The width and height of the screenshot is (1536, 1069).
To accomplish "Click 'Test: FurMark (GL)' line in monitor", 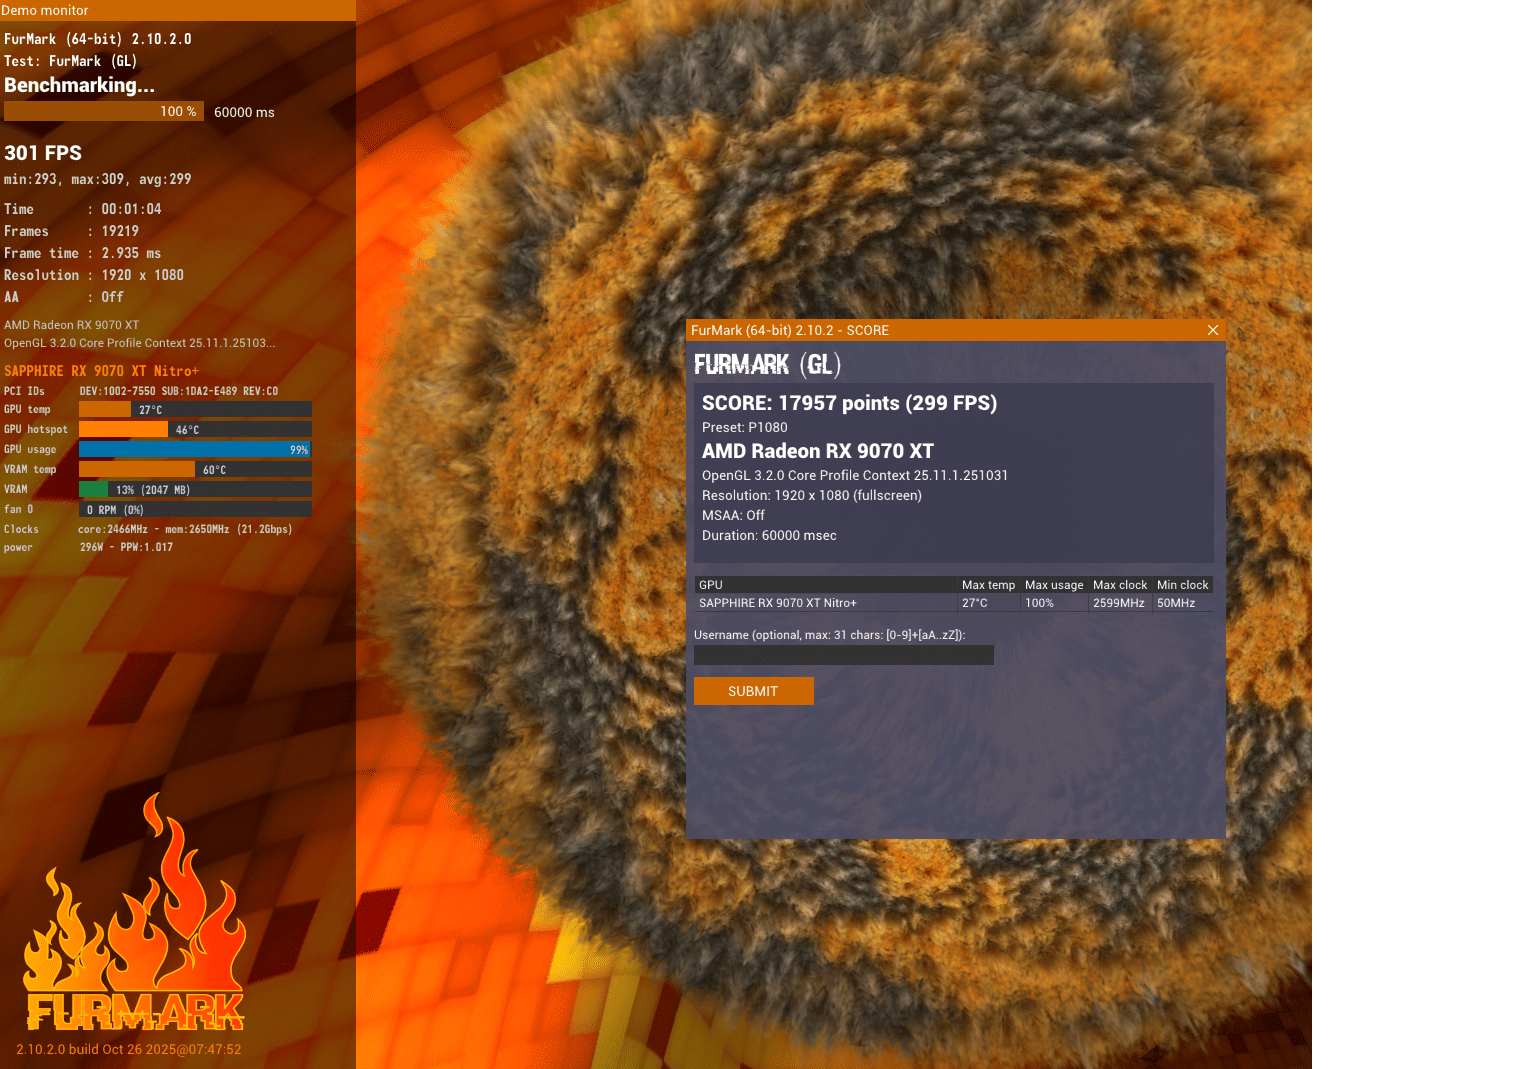I will (x=70, y=61).
